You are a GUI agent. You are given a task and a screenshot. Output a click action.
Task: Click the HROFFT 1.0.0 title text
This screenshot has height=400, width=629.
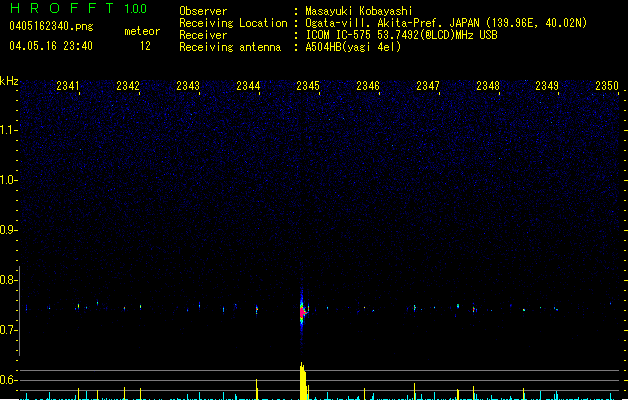pyautogui.click(x=79, y=8)
